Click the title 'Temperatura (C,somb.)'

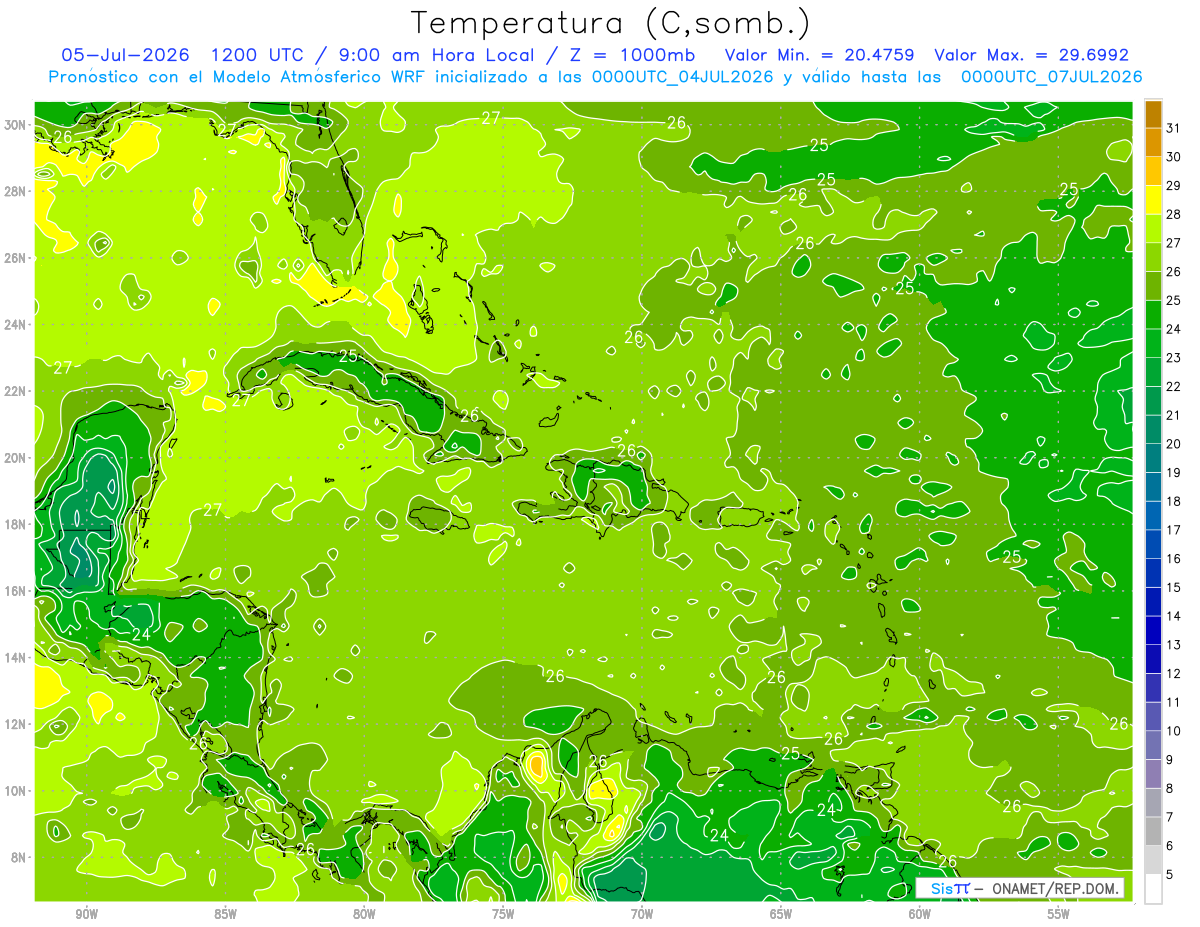611,24
